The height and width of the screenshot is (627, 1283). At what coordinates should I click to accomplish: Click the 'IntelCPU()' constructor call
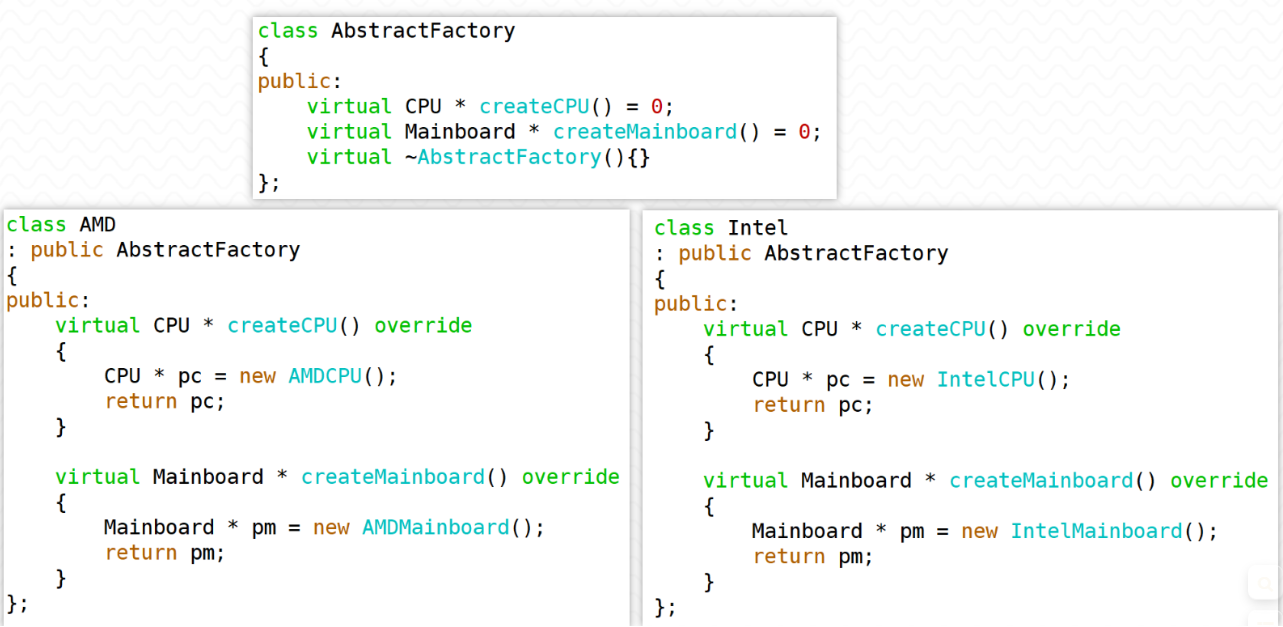point(1003,380)
